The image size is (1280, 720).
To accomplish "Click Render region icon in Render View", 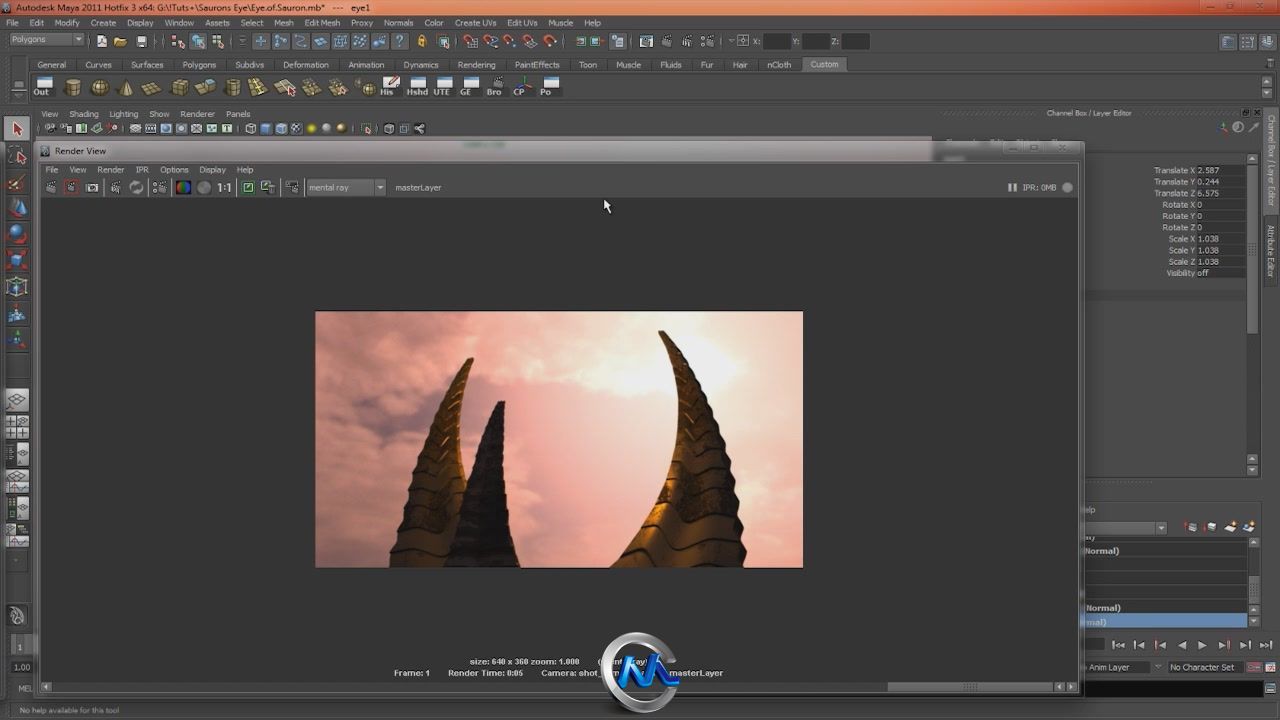I will click(71, 187).
